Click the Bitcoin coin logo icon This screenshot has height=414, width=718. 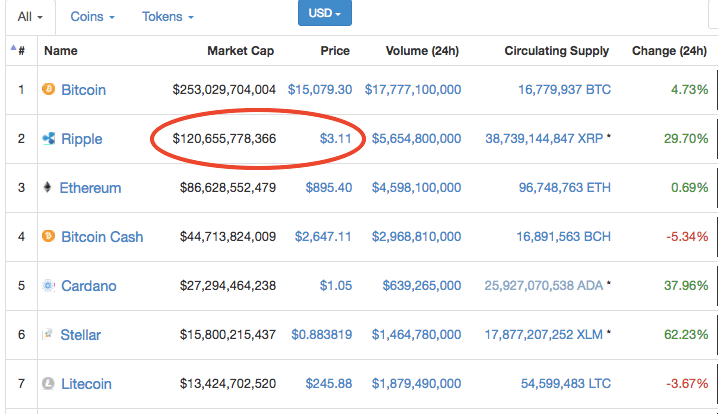tap(47, 90)
